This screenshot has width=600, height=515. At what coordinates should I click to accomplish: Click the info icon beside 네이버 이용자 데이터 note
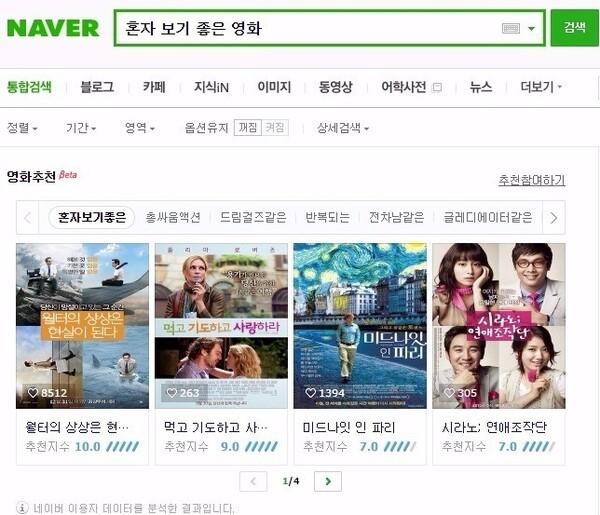coord(23,508)
